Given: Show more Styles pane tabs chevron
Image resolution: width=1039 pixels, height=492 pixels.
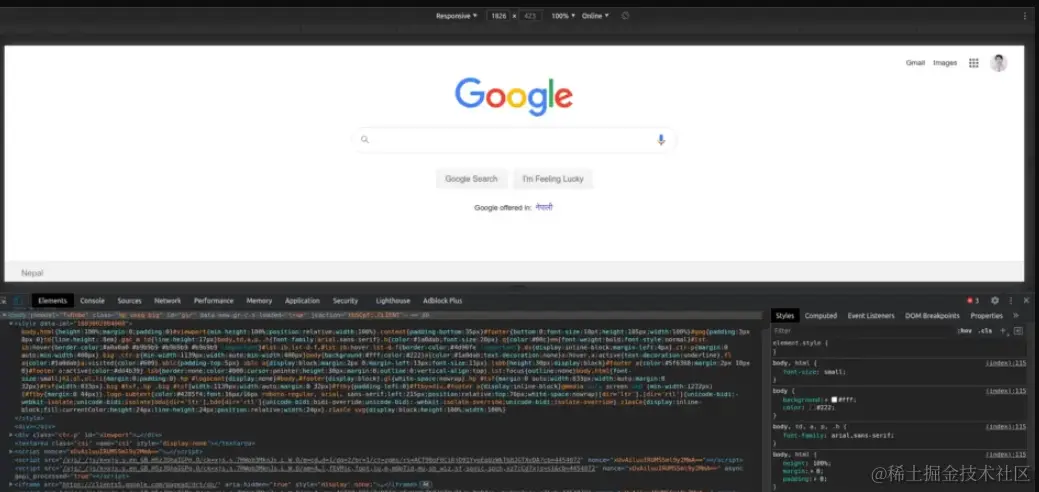Looking at the screenshot, I should click(1016, 316).
